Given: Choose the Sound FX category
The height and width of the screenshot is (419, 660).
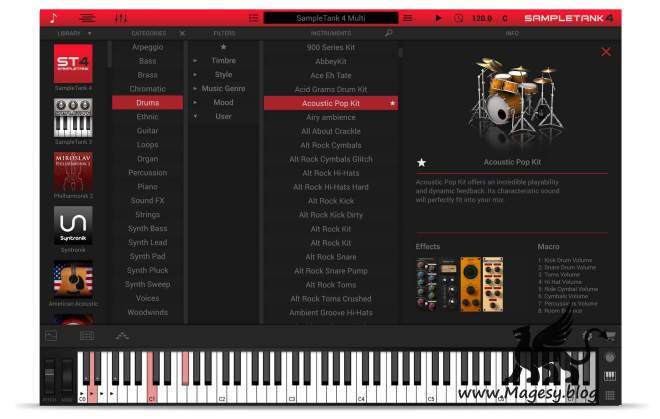Looking at the screenshot, I should (x=147, y=201).
